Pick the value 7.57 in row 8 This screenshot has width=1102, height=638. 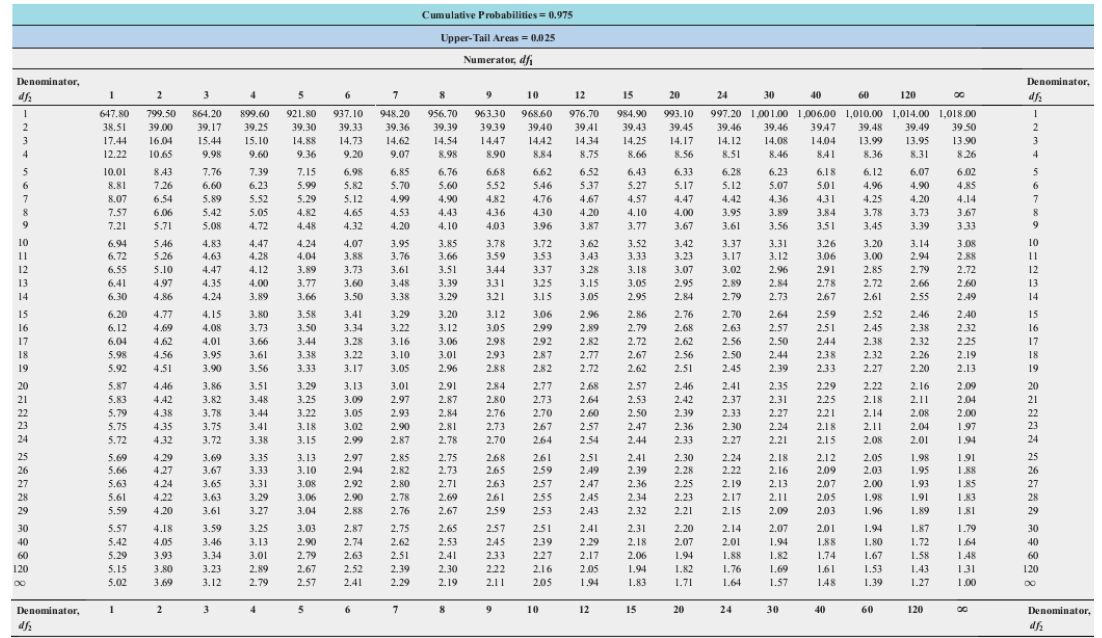tap(117, 212)
